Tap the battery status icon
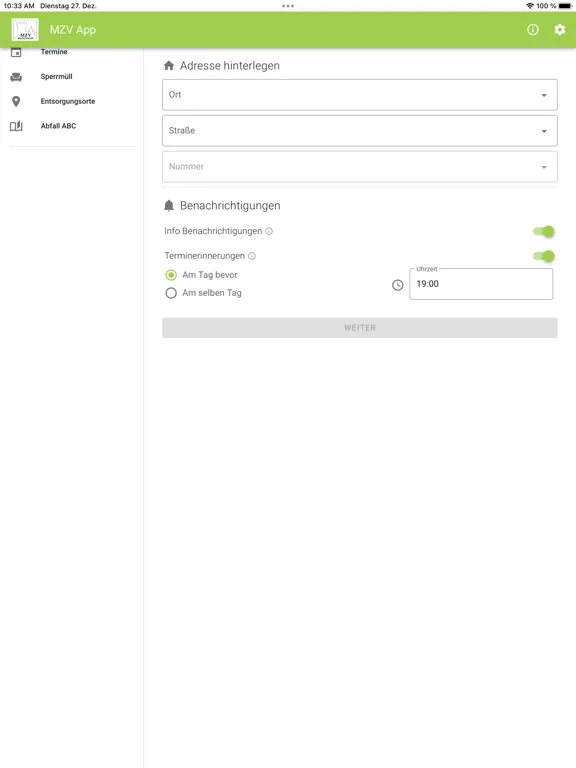The width and height of the screenshot is (576, 768). [x=565, y=6]
